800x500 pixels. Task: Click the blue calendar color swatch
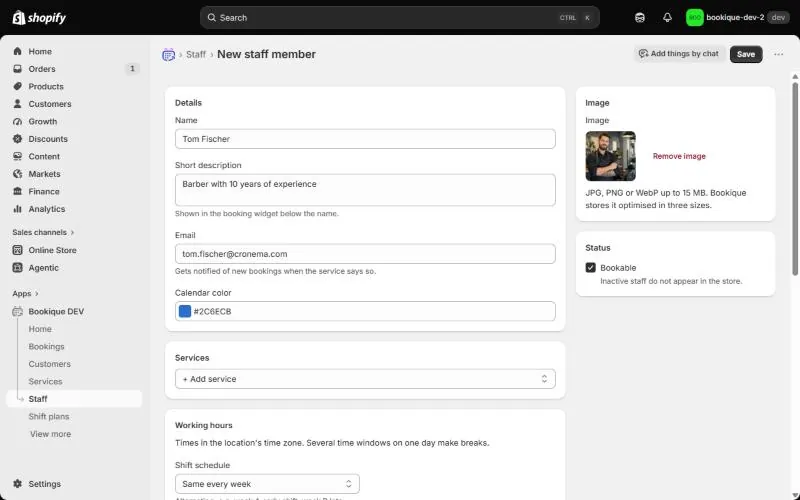(185, 311)
